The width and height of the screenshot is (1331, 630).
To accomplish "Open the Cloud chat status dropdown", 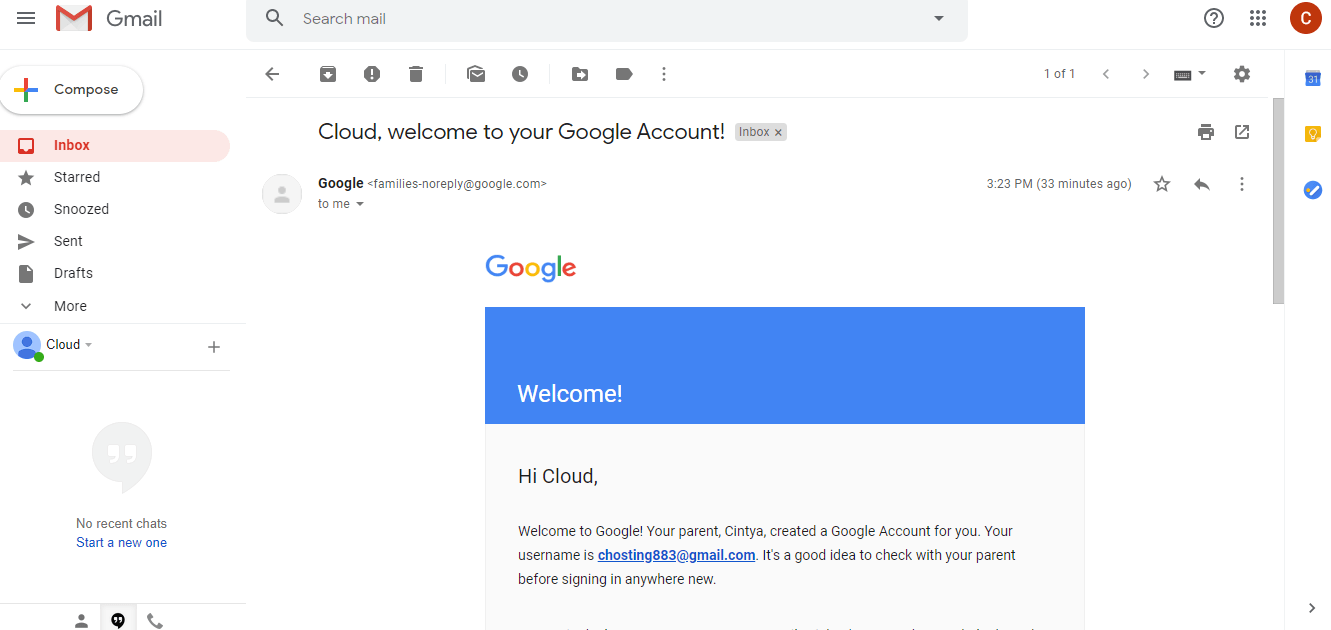I will coord(89,345).
